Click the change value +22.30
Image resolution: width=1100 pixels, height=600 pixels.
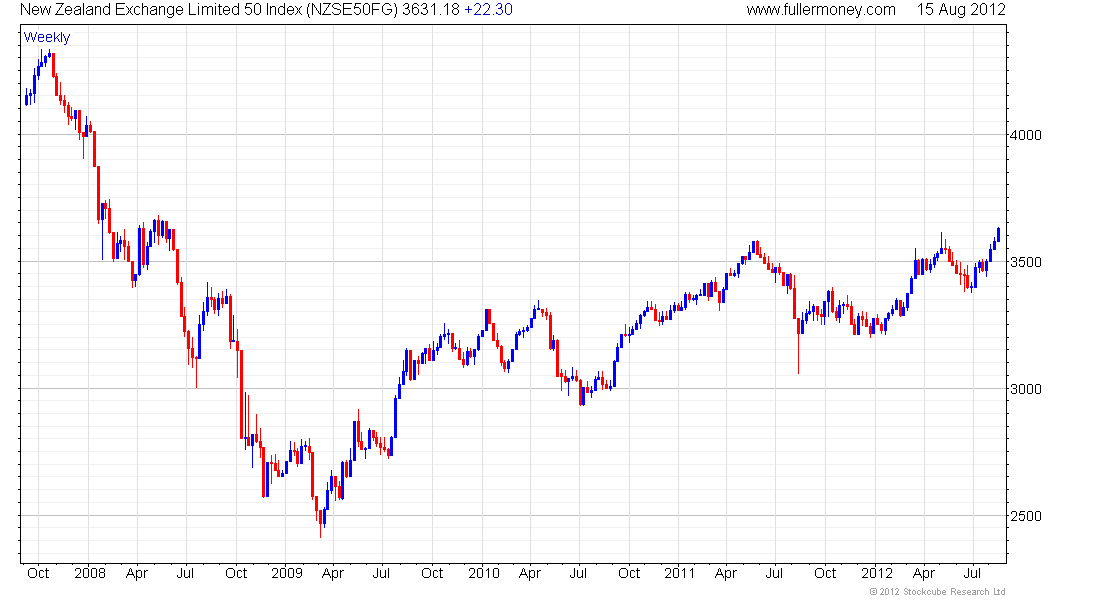488,10
